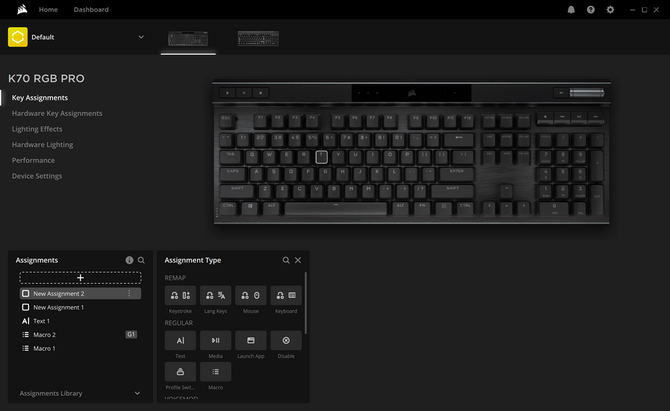Open Lighting Effects section

click(37, 129)
